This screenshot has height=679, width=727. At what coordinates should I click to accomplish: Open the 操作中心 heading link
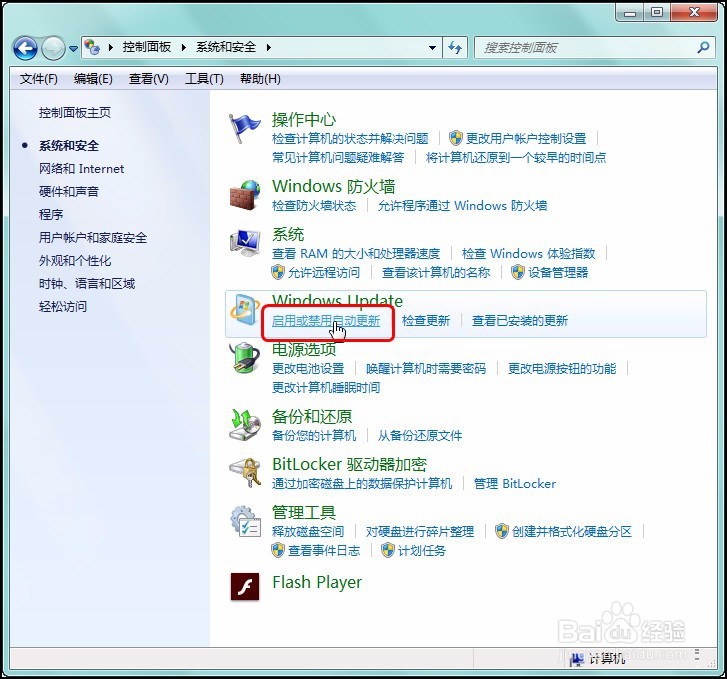click(304, 120)
